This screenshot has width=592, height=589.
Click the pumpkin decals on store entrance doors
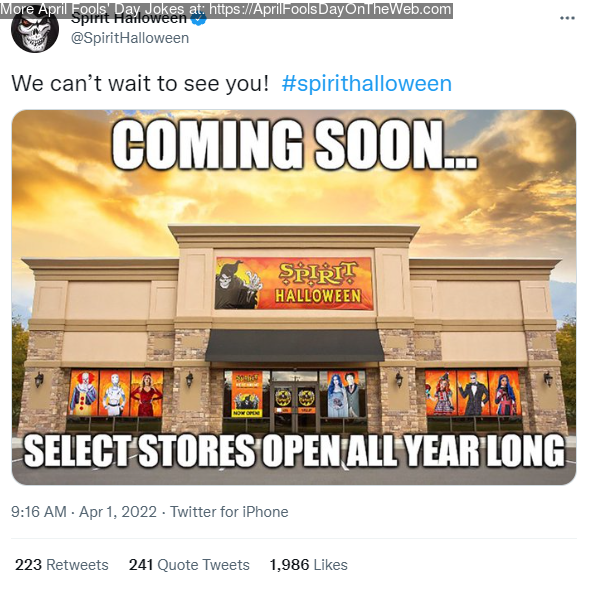[x=295, y=397]
